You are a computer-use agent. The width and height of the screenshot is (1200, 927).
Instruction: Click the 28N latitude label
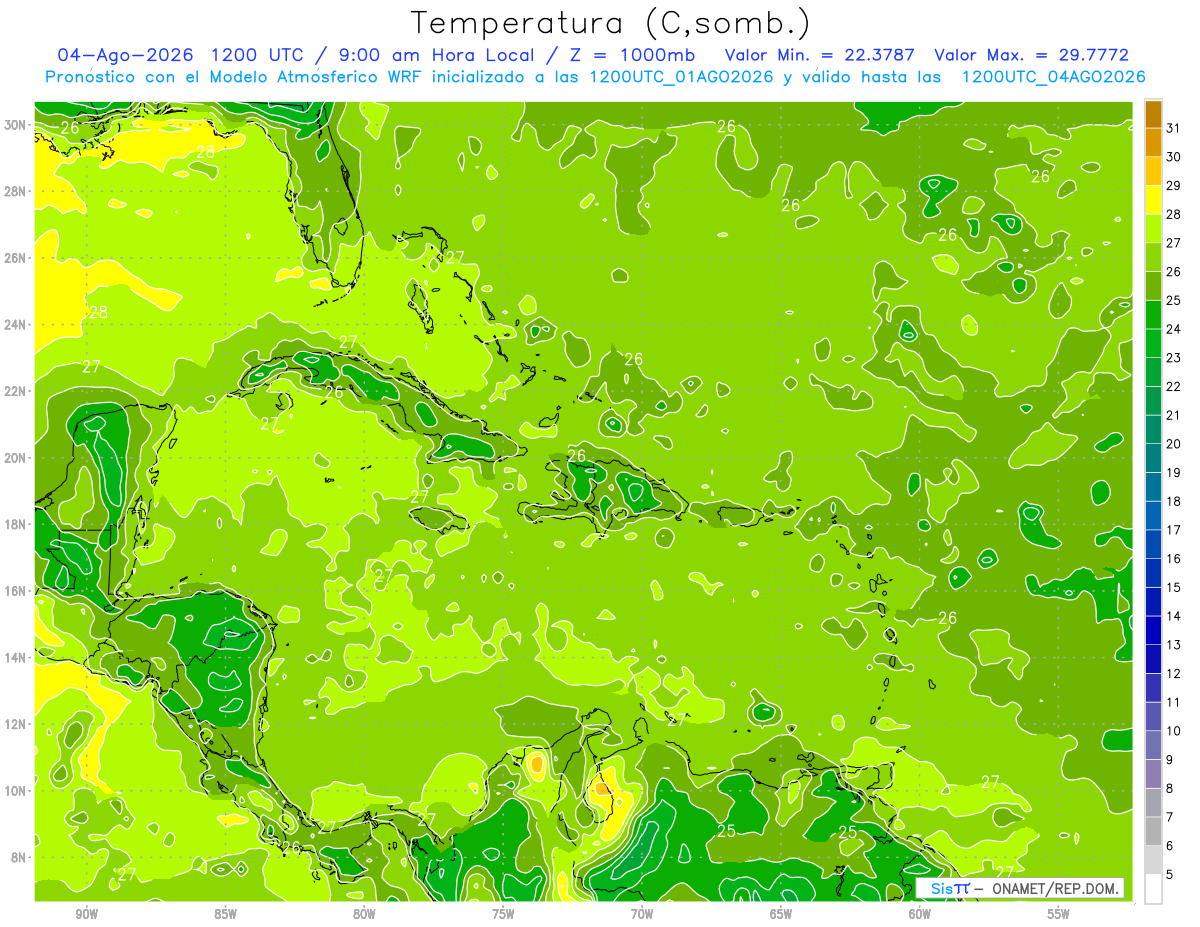click(17, 191)
